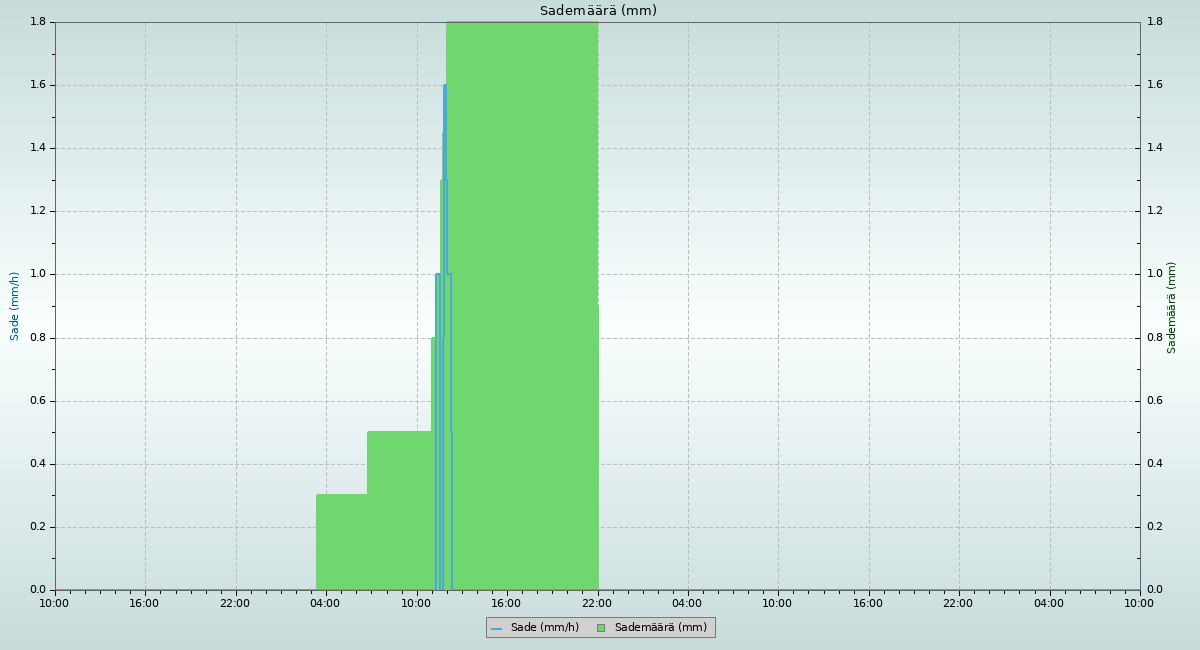Click the 0.2 tick label on right axis
This screenshot has height=650, width=1200.
pos(1154,527)
